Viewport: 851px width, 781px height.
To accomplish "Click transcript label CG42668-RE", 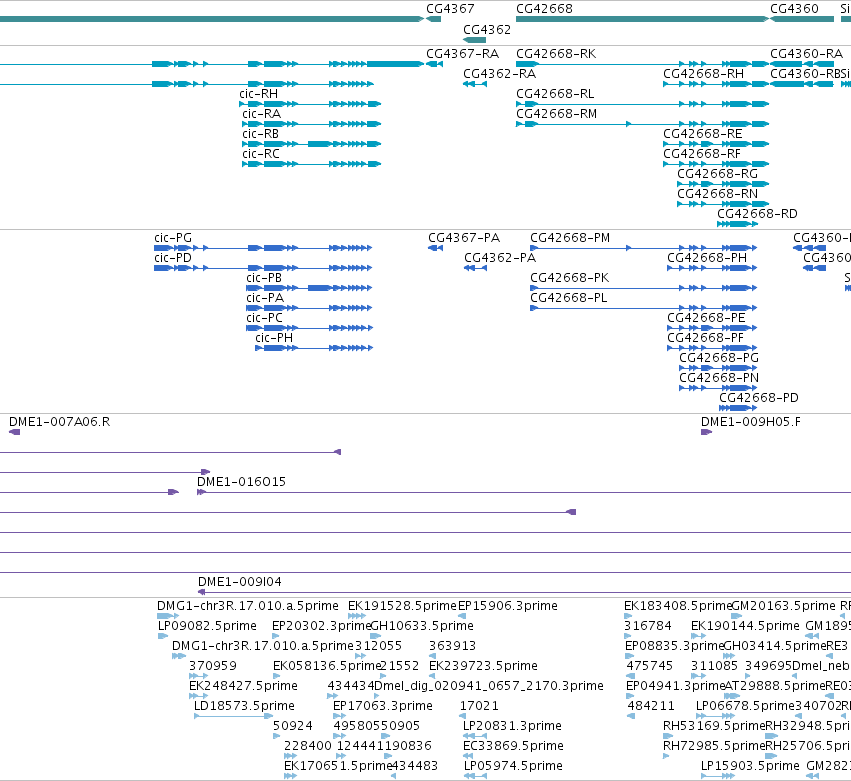I will [703, 134].
